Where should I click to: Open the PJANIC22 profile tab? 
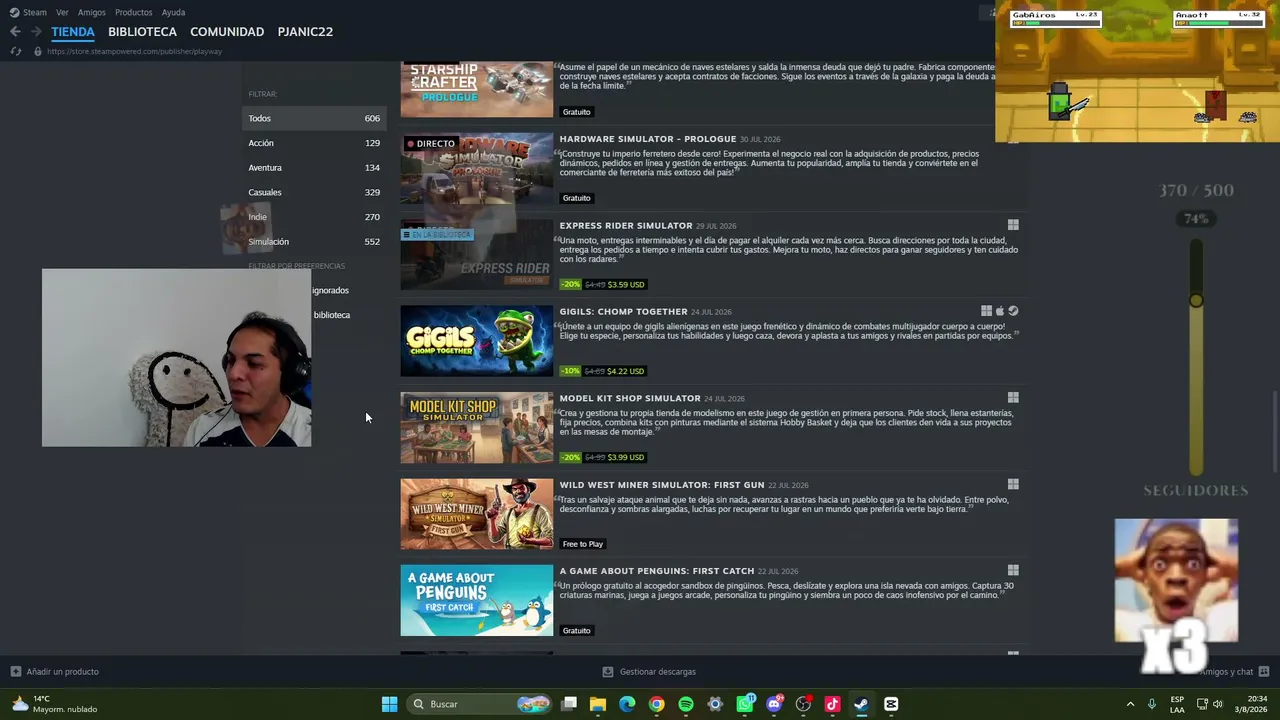click(x=305, y=32)
